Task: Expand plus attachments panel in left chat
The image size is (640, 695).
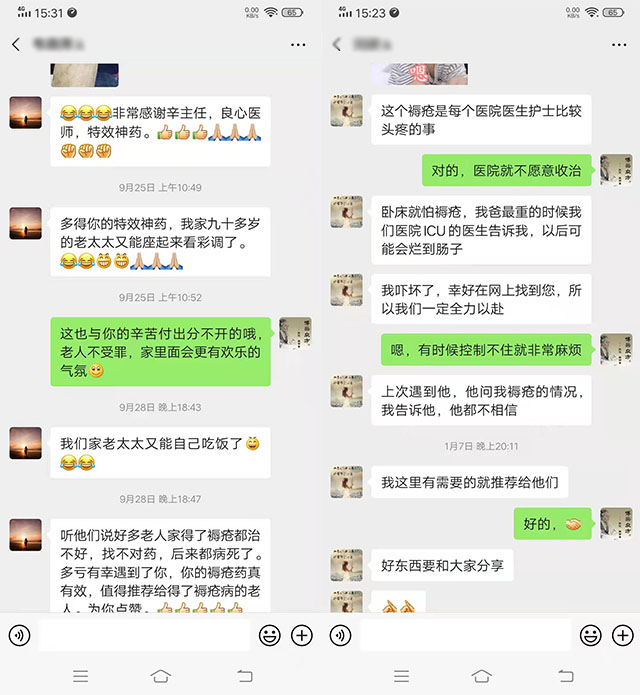Action: click(x=302, y=635)
